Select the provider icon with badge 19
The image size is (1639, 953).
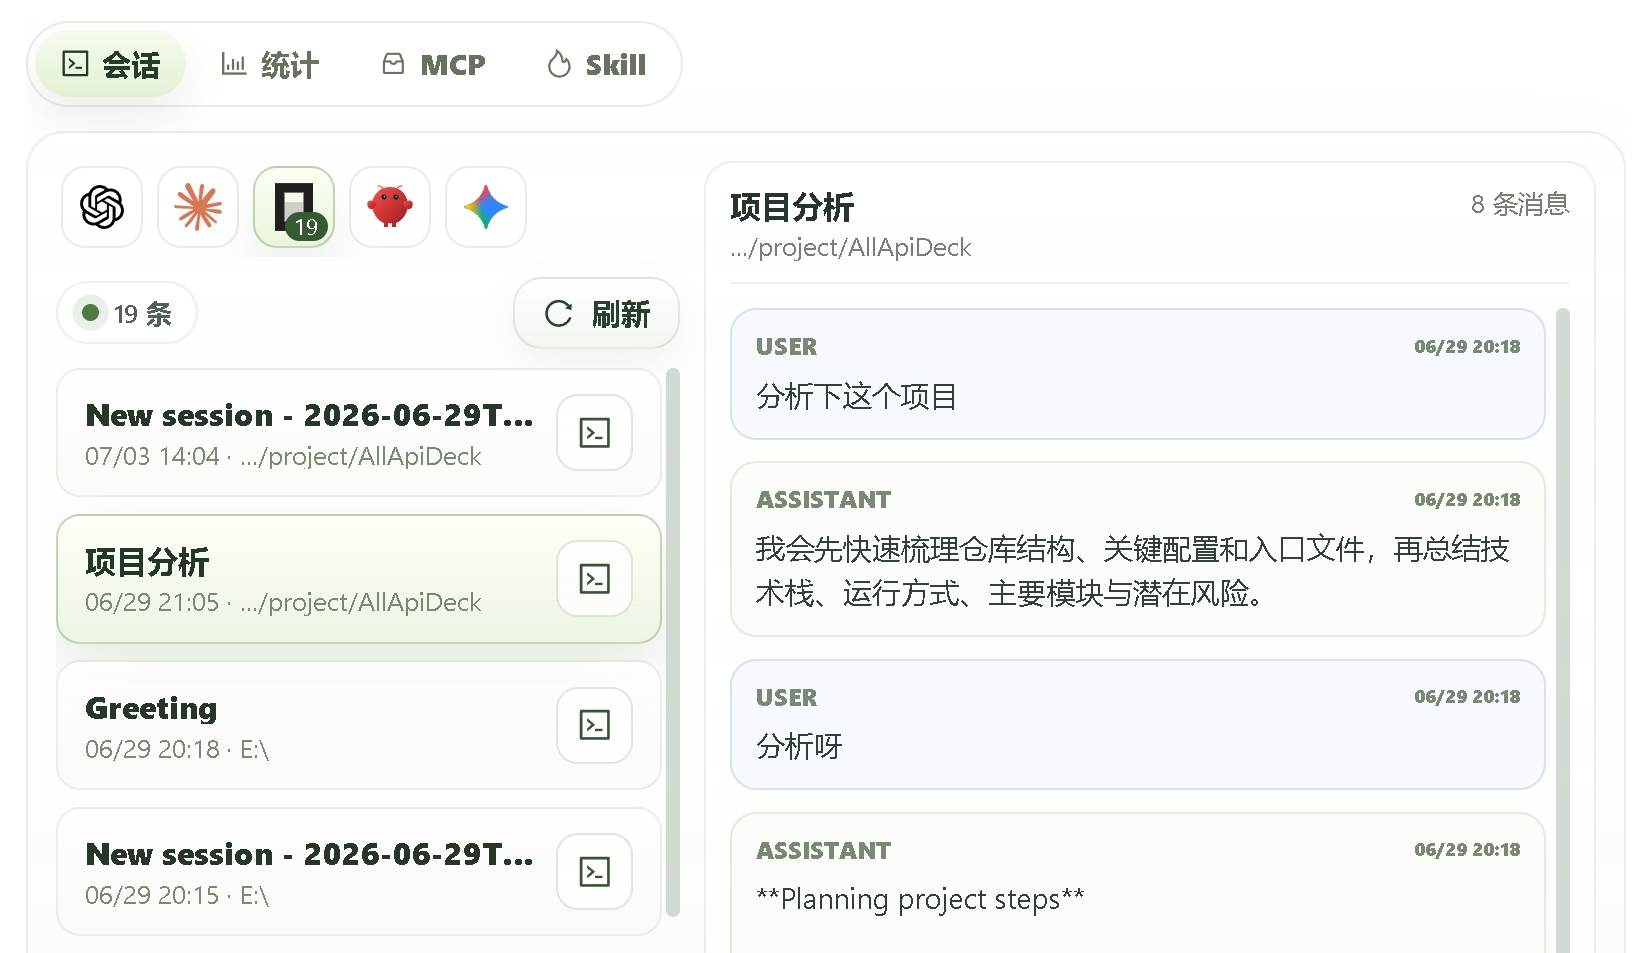294,207
